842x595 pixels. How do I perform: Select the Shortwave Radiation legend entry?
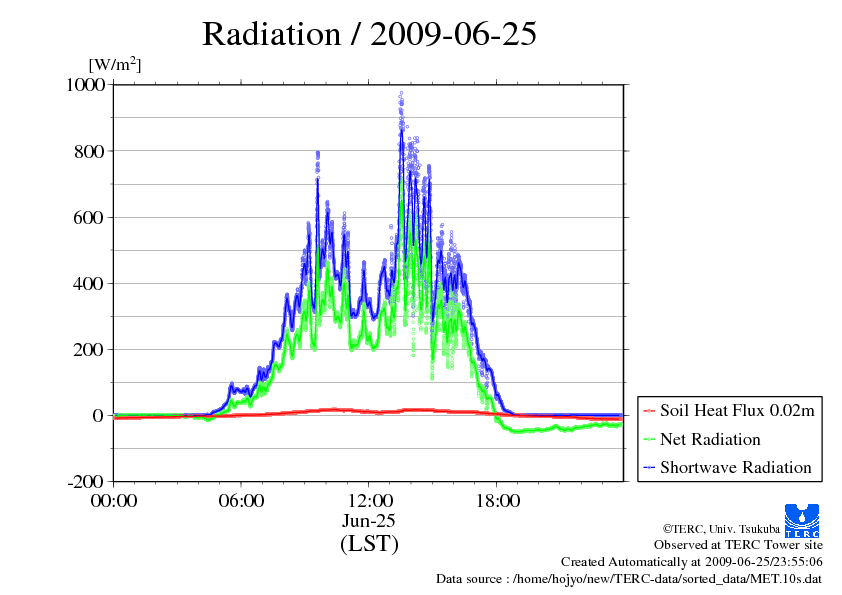730,467
